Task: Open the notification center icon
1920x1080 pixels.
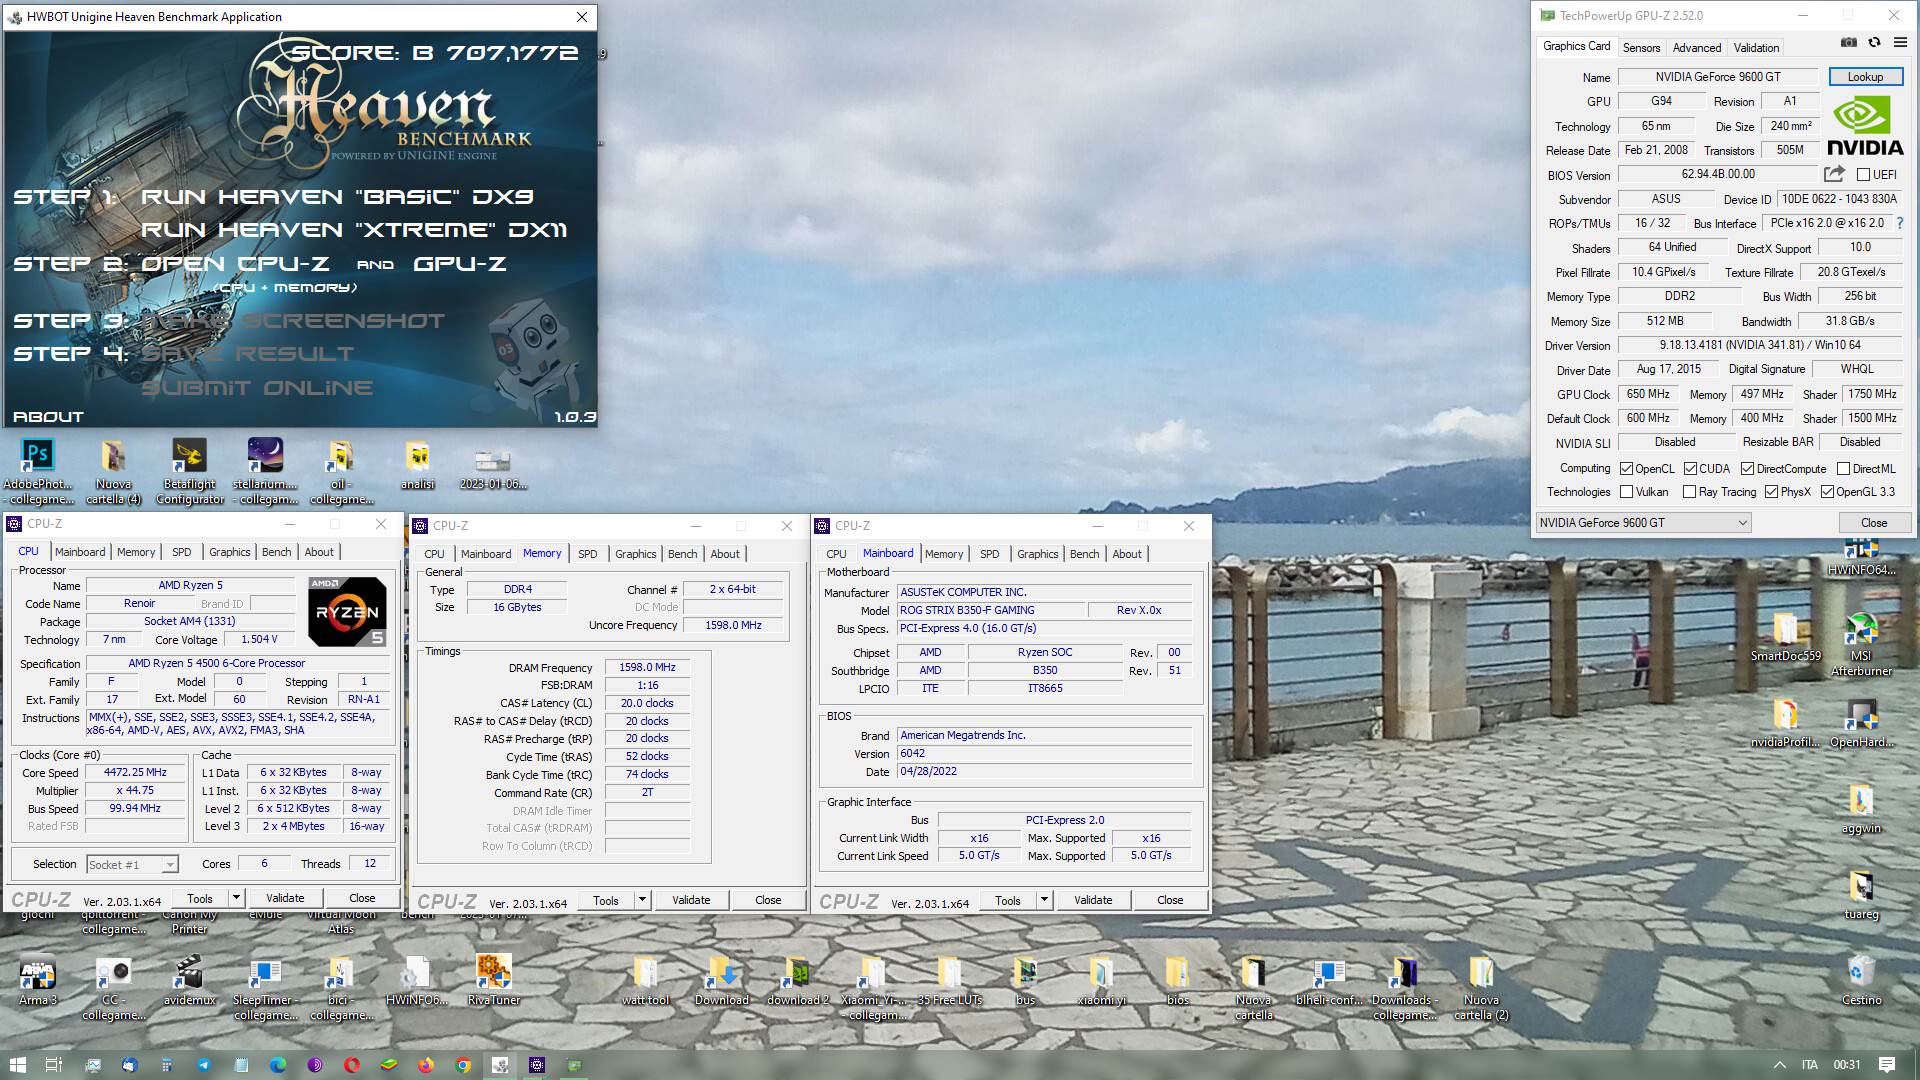Action: click(x=1887, y=1064)
